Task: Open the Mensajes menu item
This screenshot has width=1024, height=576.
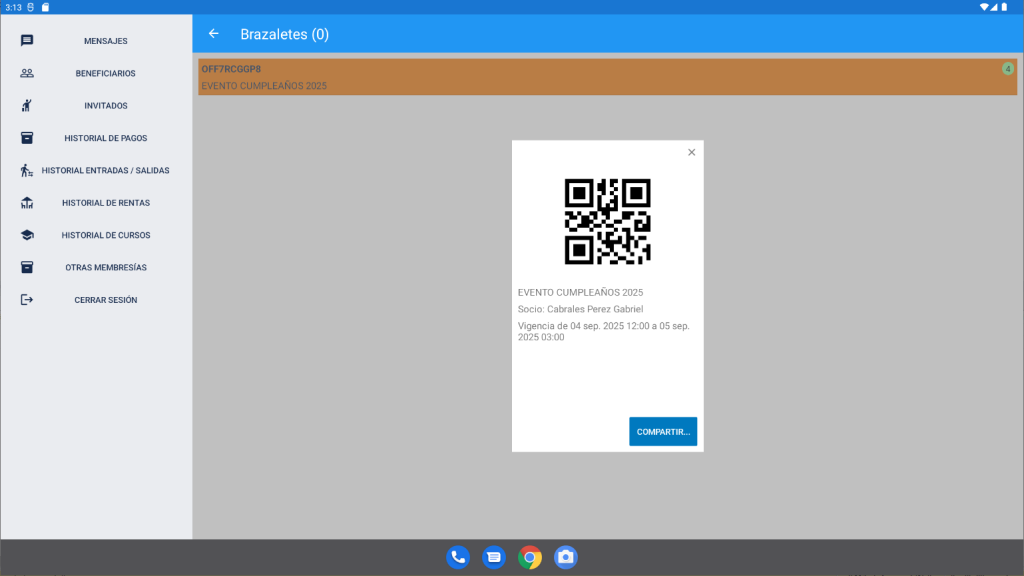Action: (105, 41)
